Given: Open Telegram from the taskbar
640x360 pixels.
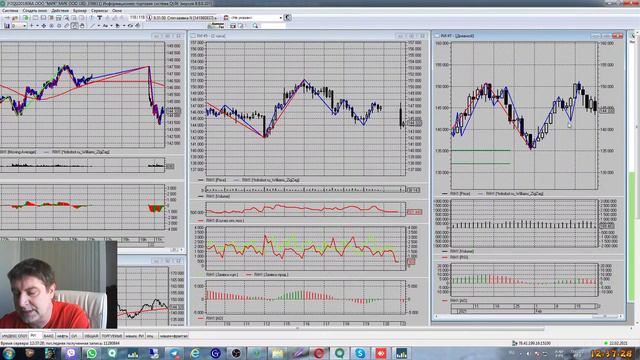Looking at the screenshot, I should click(x=175, y=353).
